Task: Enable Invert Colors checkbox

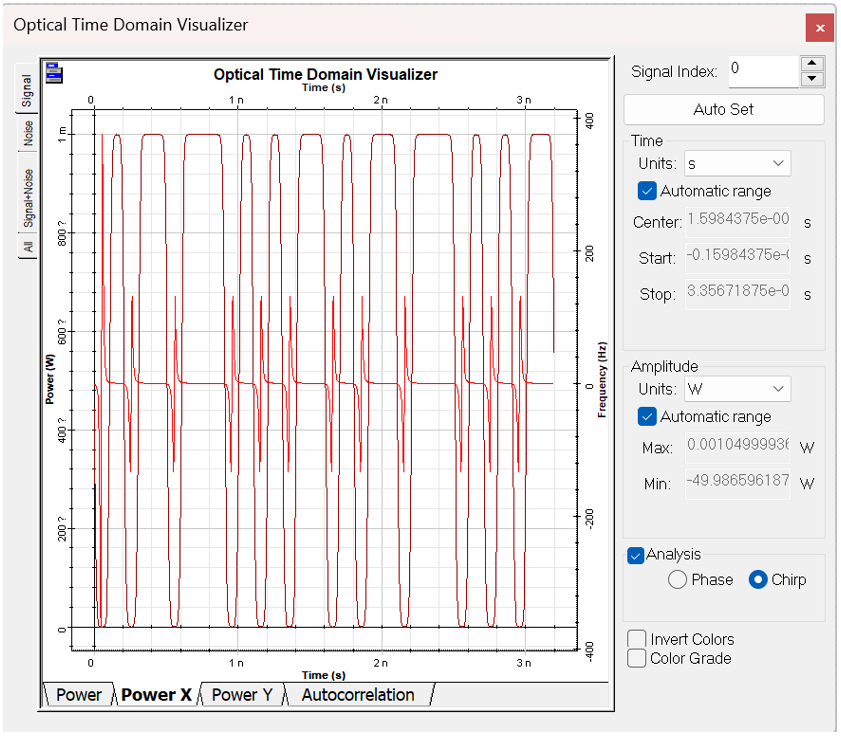Action: 636,639
